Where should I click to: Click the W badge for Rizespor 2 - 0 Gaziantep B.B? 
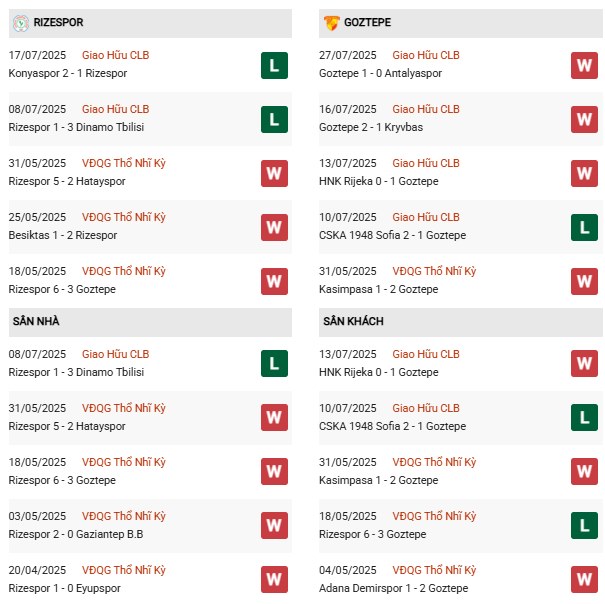coord(274,525)
